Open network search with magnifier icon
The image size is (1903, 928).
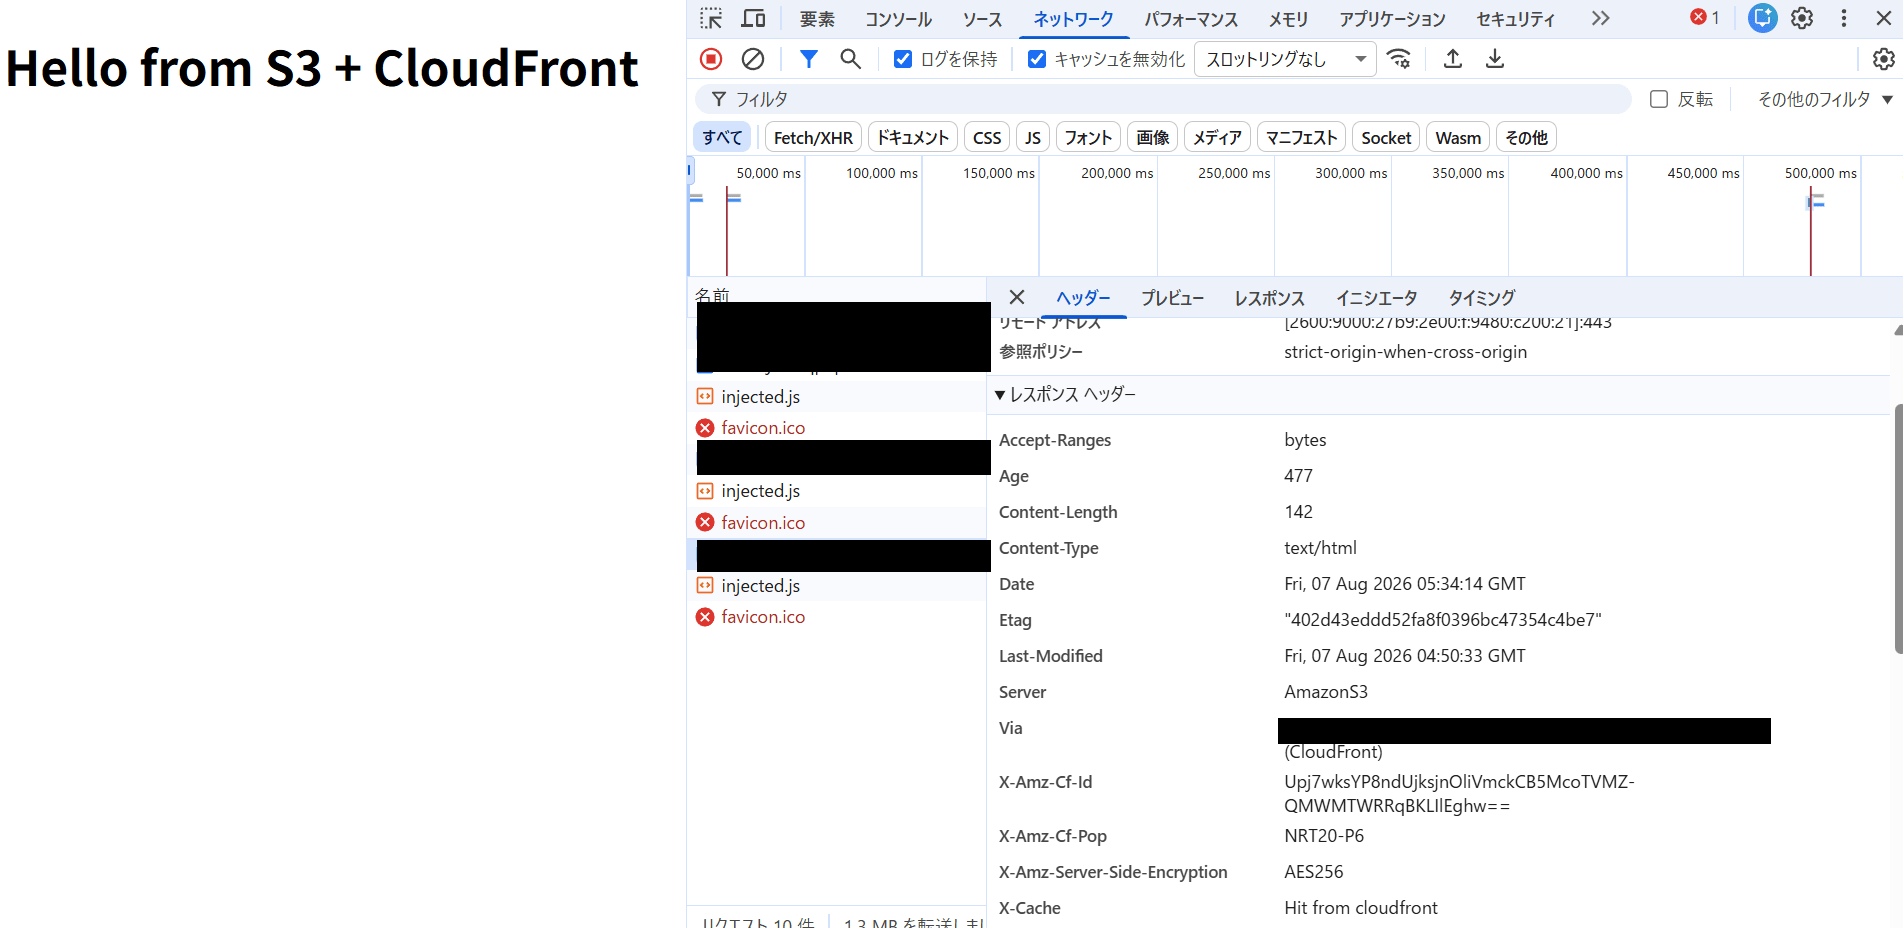(850, 59)
